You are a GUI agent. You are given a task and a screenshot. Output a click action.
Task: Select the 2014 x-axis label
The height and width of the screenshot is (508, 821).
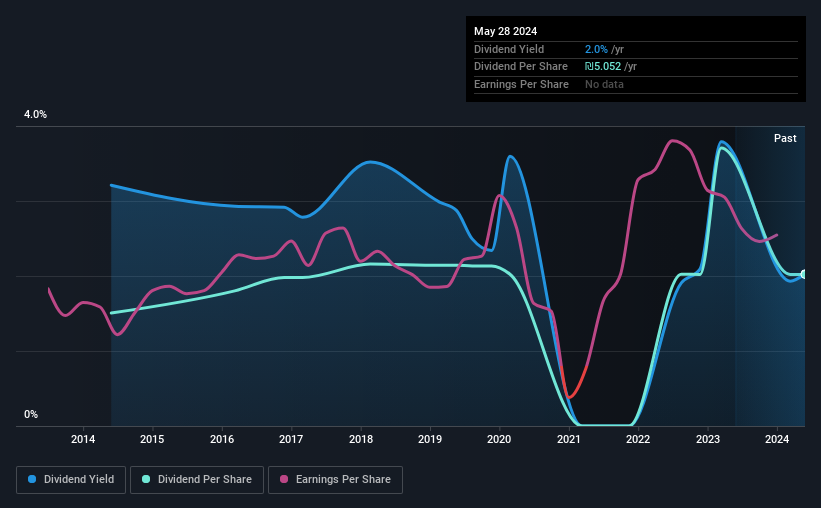[83, 439]
